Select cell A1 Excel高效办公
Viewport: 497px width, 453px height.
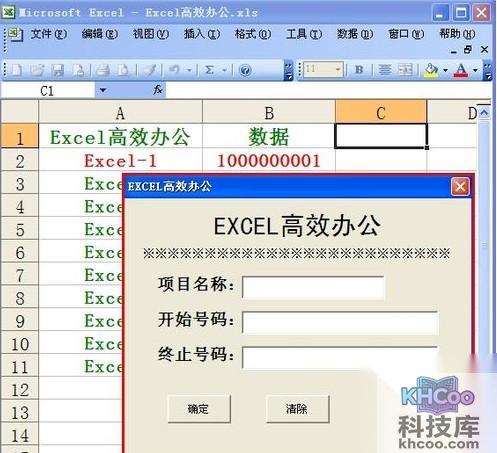click(120, 137)
